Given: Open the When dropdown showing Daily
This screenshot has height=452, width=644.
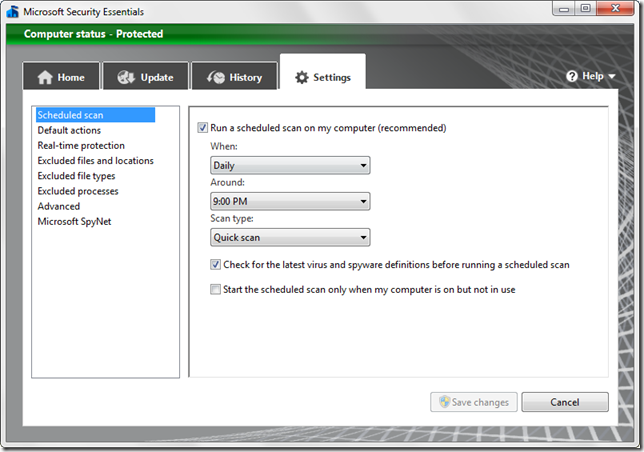Looking at the screenshot, I should (x=290, y=165).
